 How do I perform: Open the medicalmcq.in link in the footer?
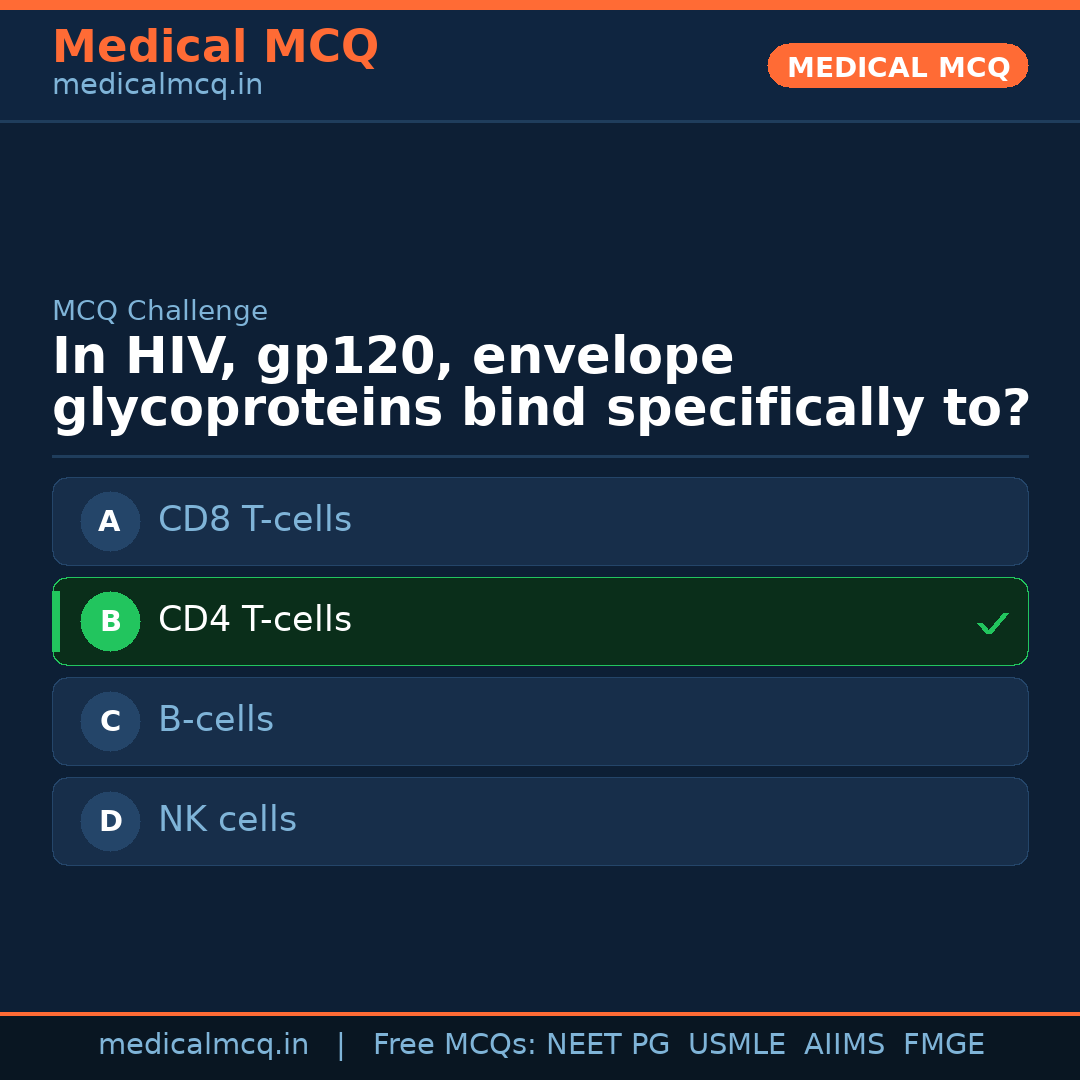click(203, 1045)
